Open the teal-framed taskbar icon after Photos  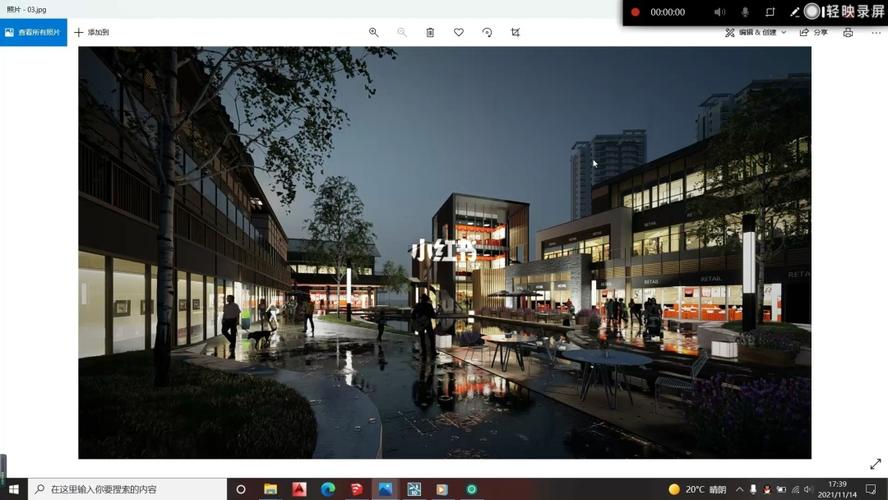pyautogui.click(x=414, y=489)
